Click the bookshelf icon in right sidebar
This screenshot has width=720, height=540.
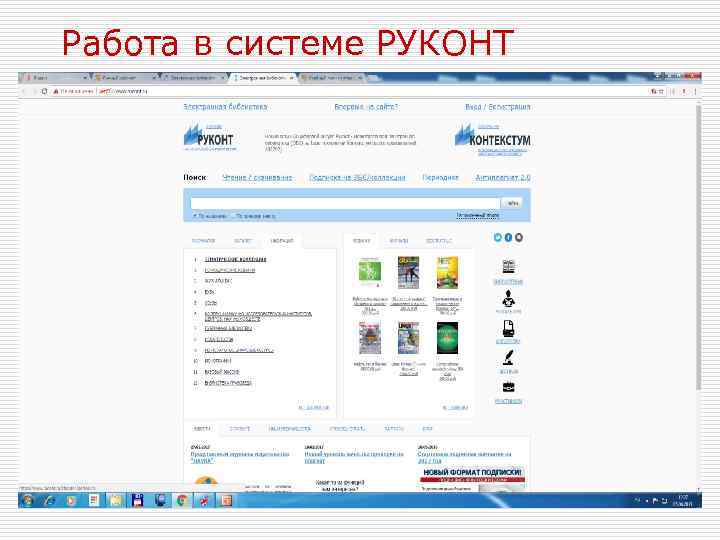tap(508, 267)
